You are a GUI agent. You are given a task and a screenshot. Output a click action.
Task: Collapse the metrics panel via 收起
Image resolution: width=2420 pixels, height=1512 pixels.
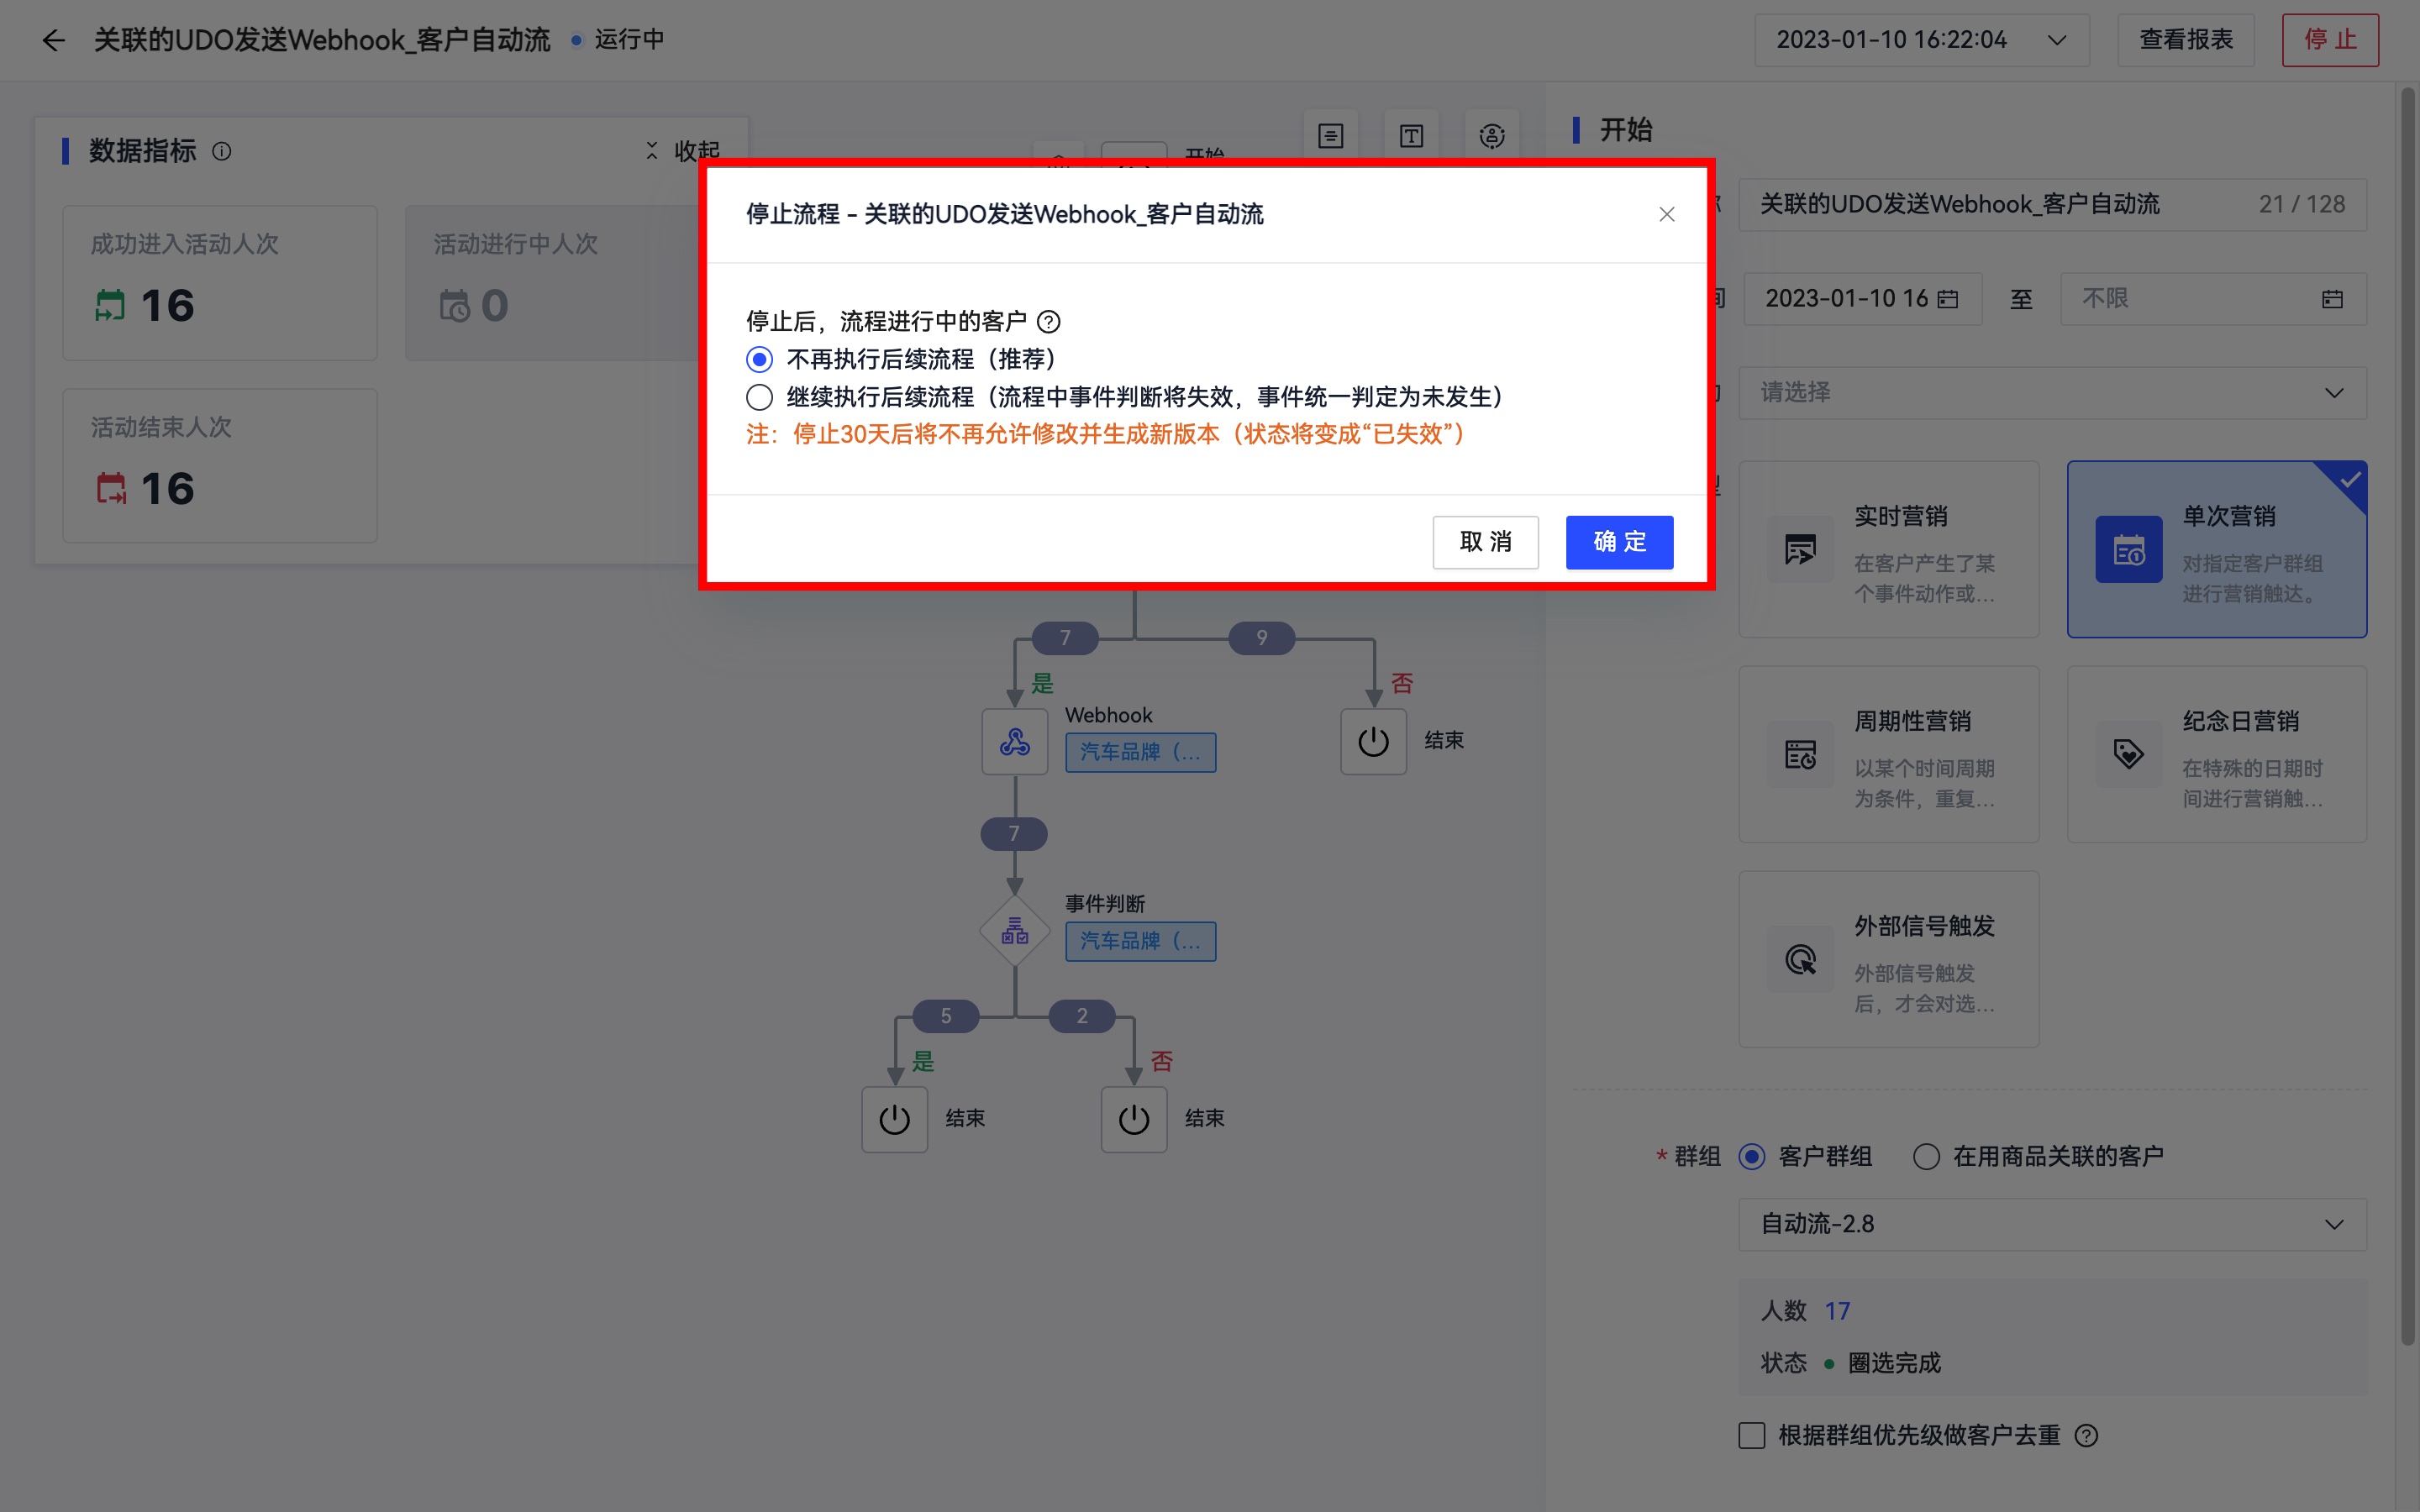pyautogui.click(x=683, y=151)
